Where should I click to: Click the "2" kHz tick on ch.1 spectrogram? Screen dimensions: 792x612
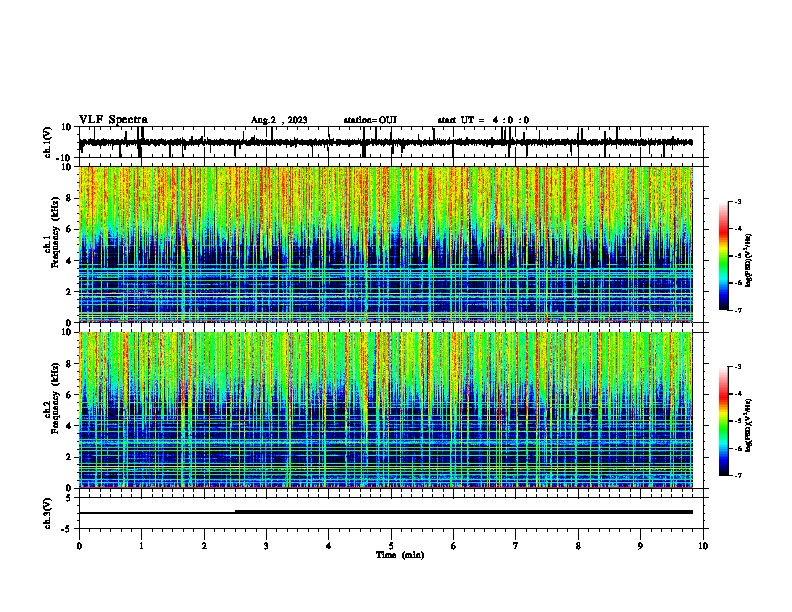coord(69,292)
